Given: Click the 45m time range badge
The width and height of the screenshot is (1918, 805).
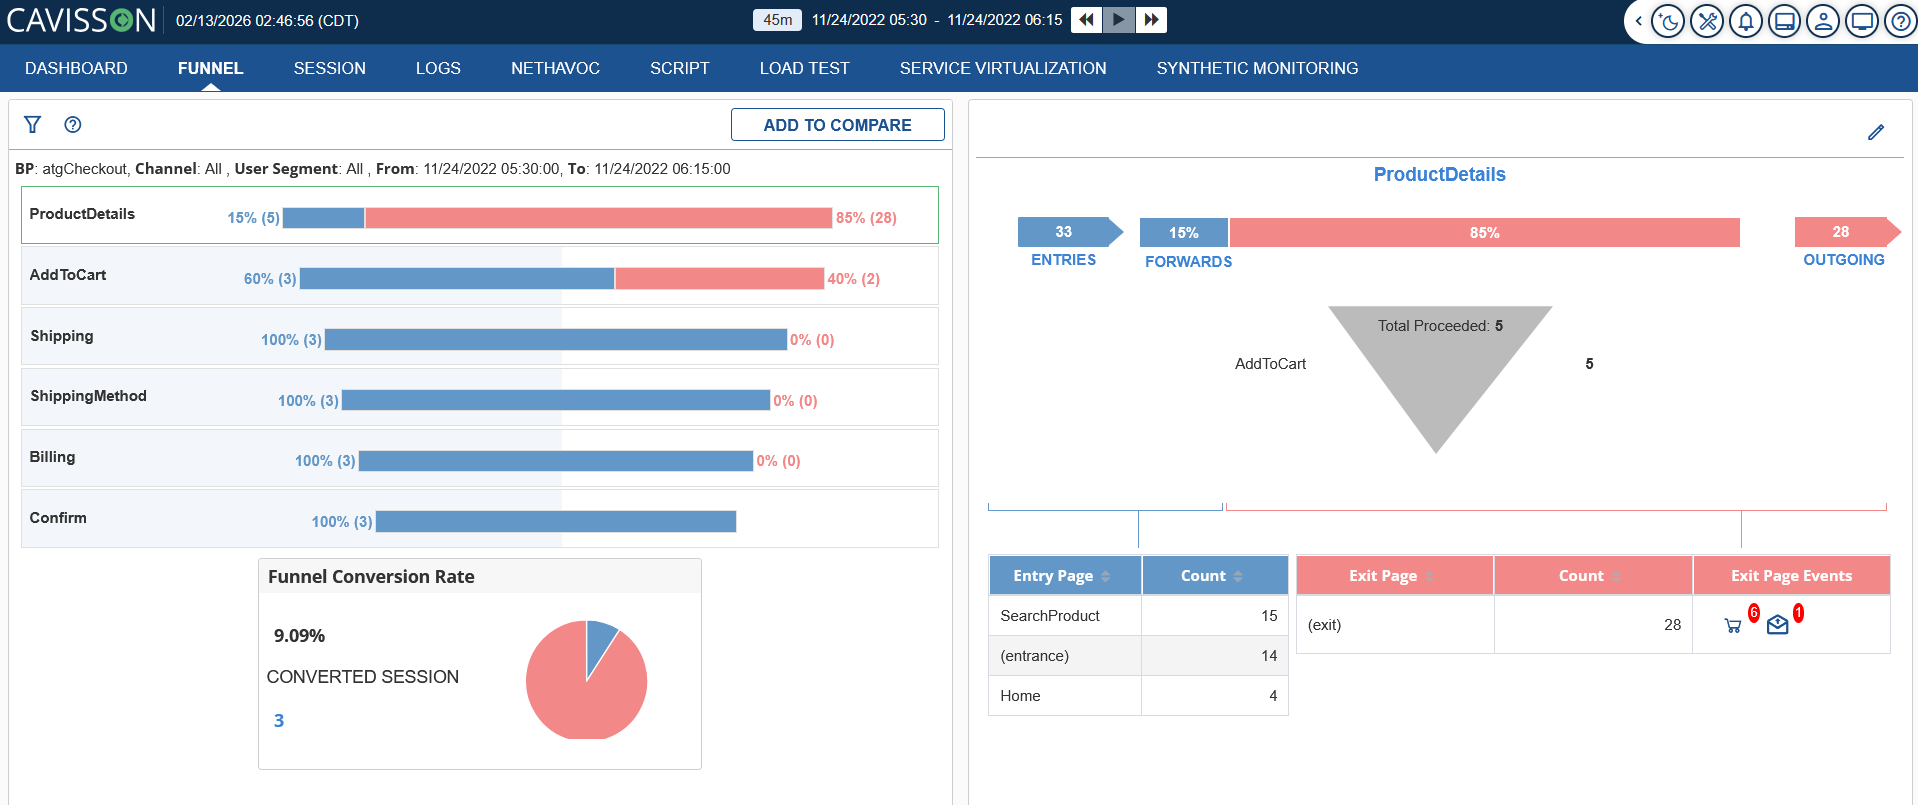Looking at the screenshot, I should (x=777, y=20).
